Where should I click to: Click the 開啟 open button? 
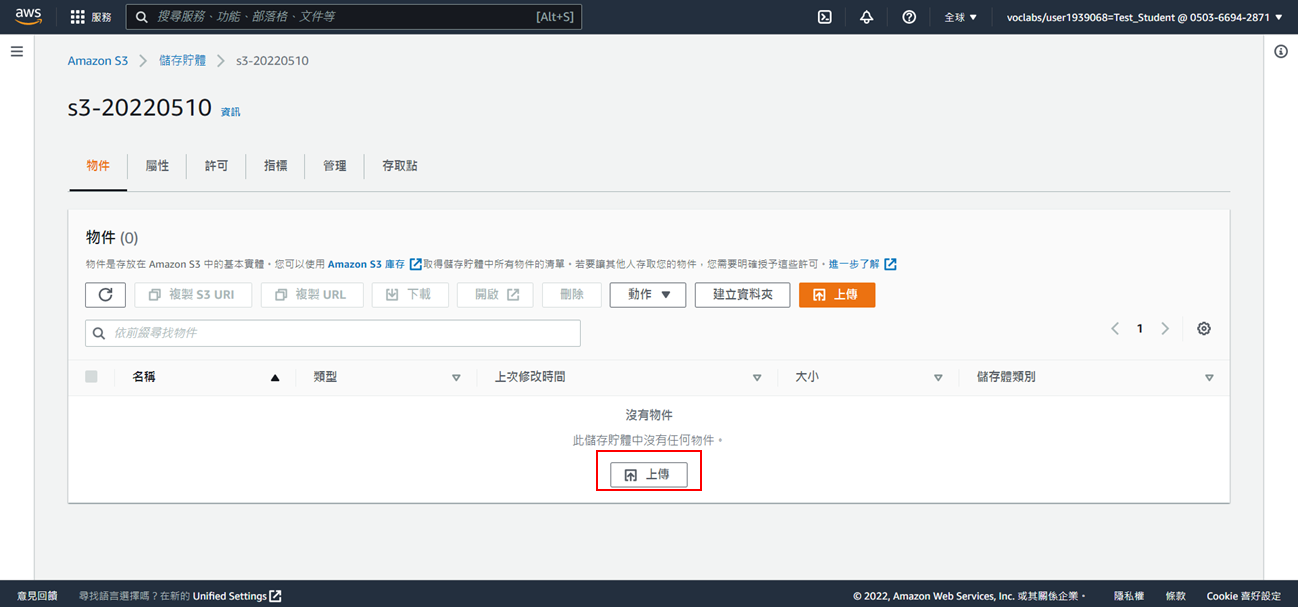495,295
